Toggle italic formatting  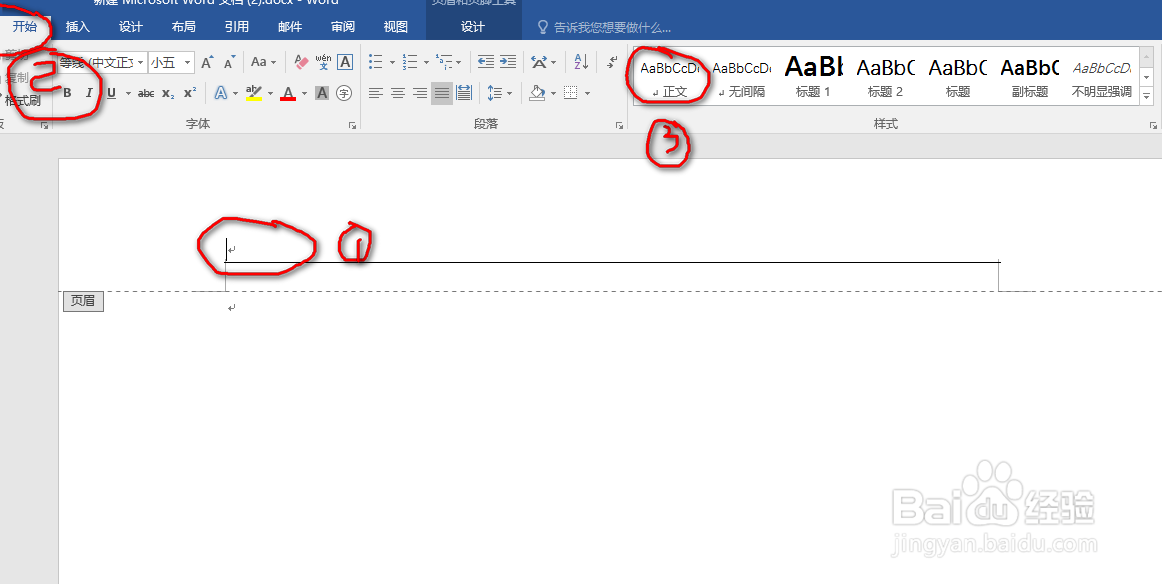tap(89, 93)
